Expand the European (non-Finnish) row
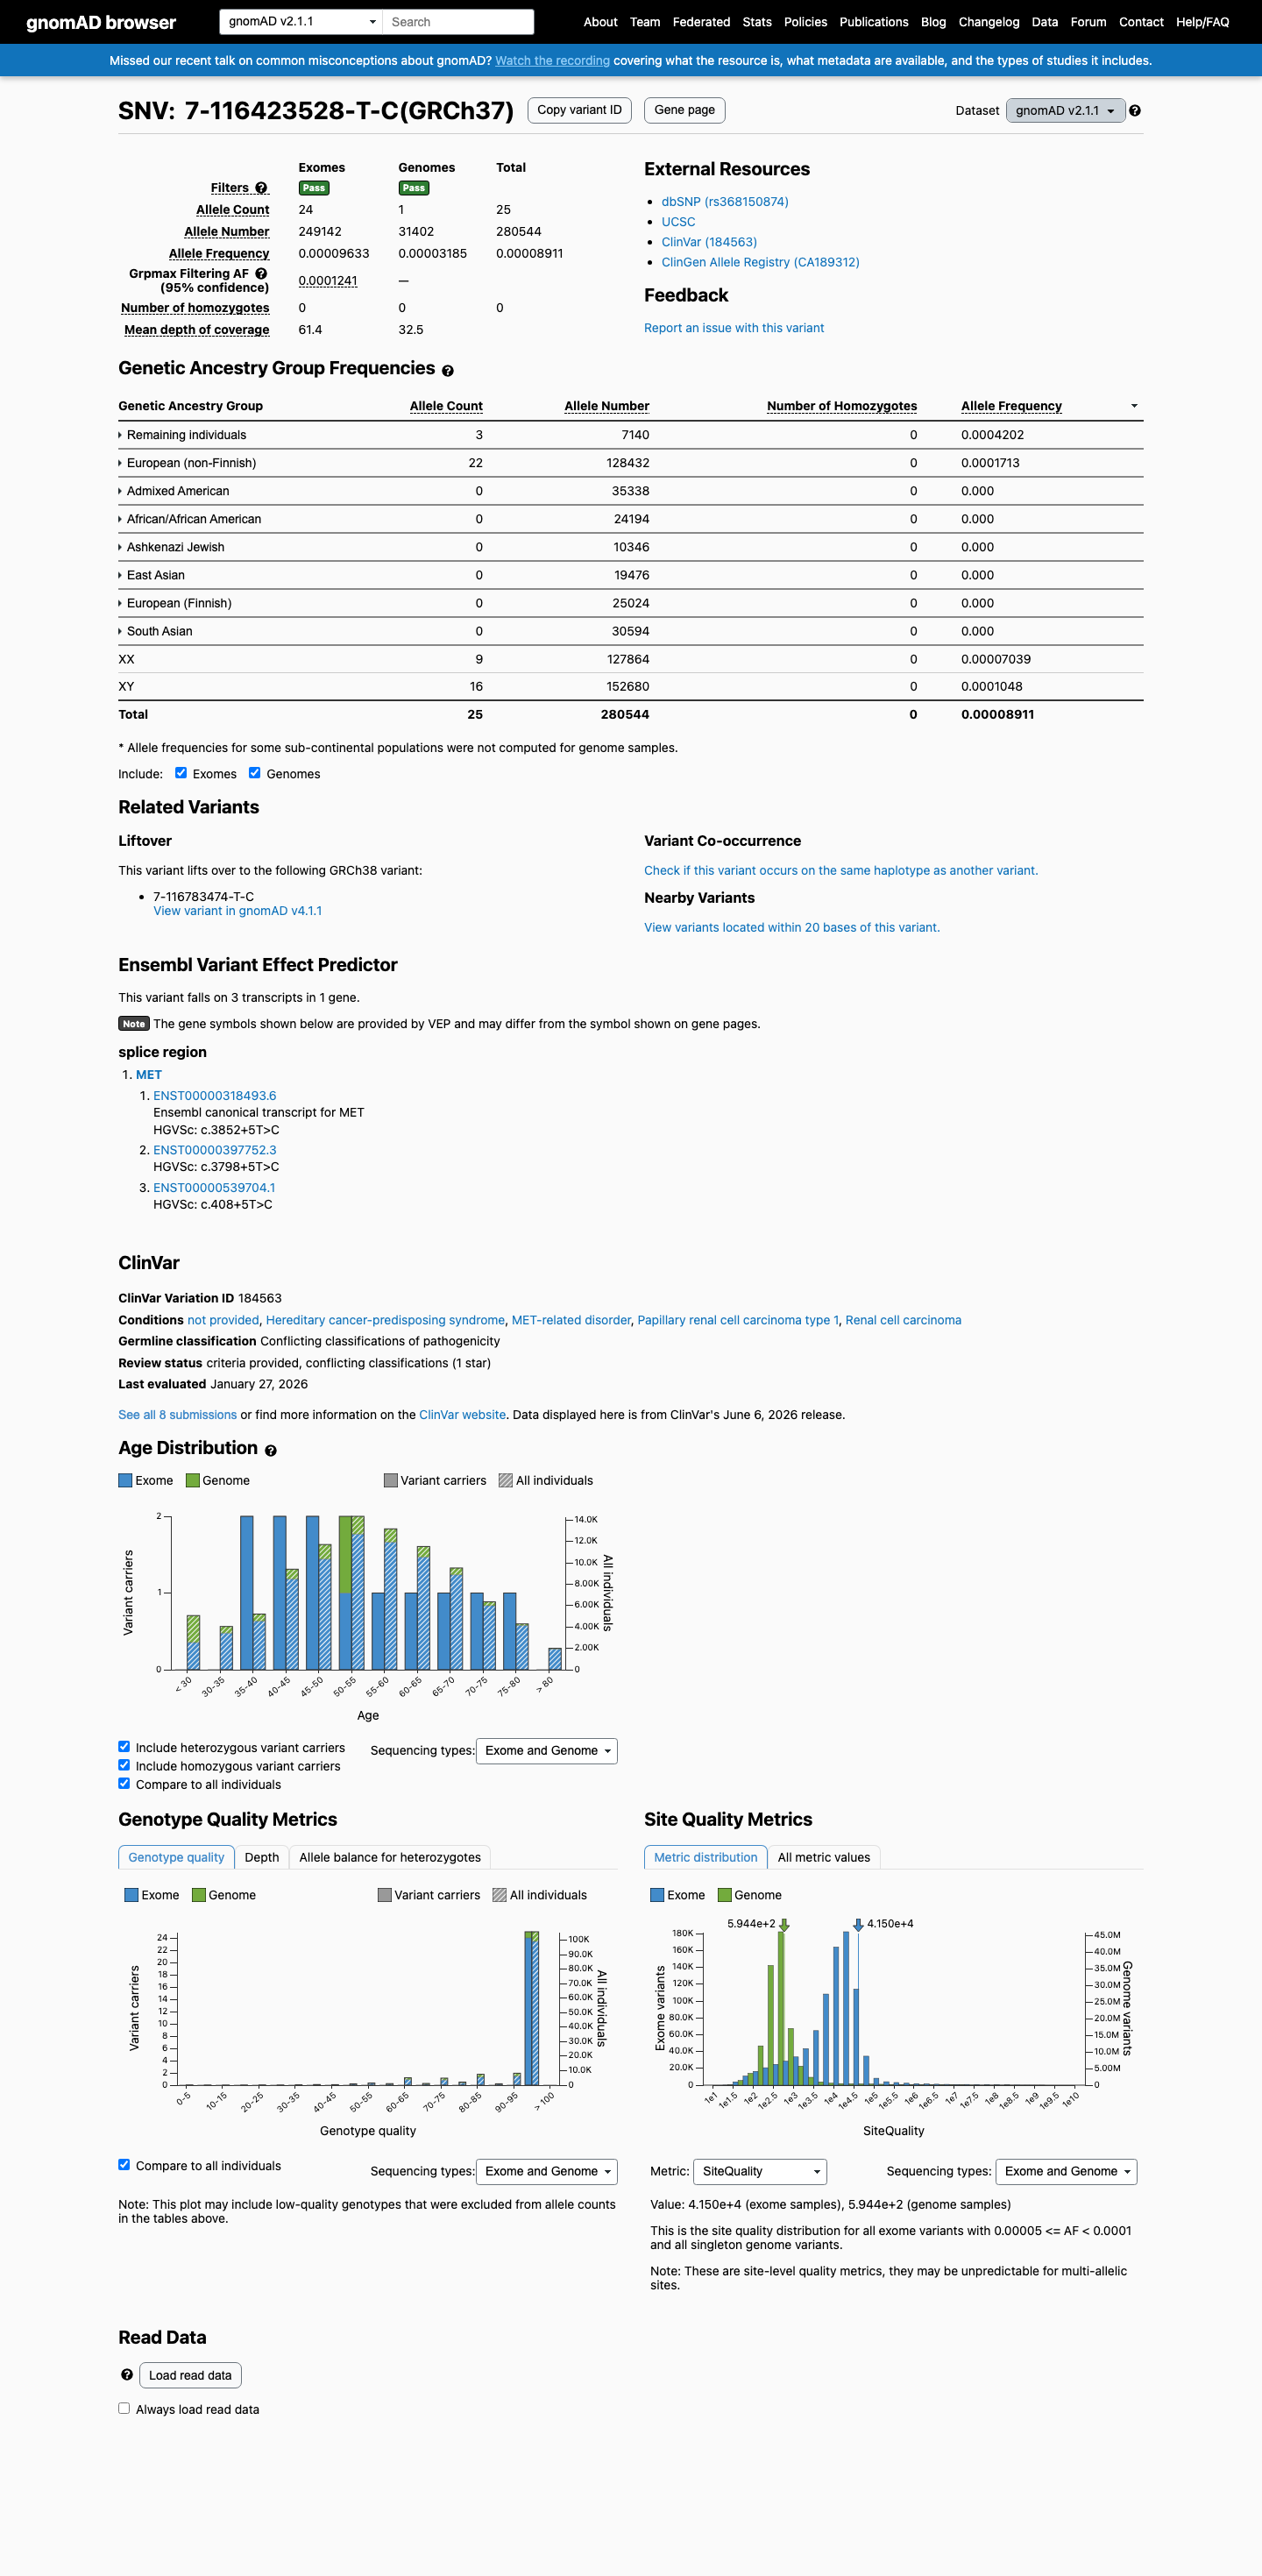This screenshot has width=1262, height=2576. [187, 463]
